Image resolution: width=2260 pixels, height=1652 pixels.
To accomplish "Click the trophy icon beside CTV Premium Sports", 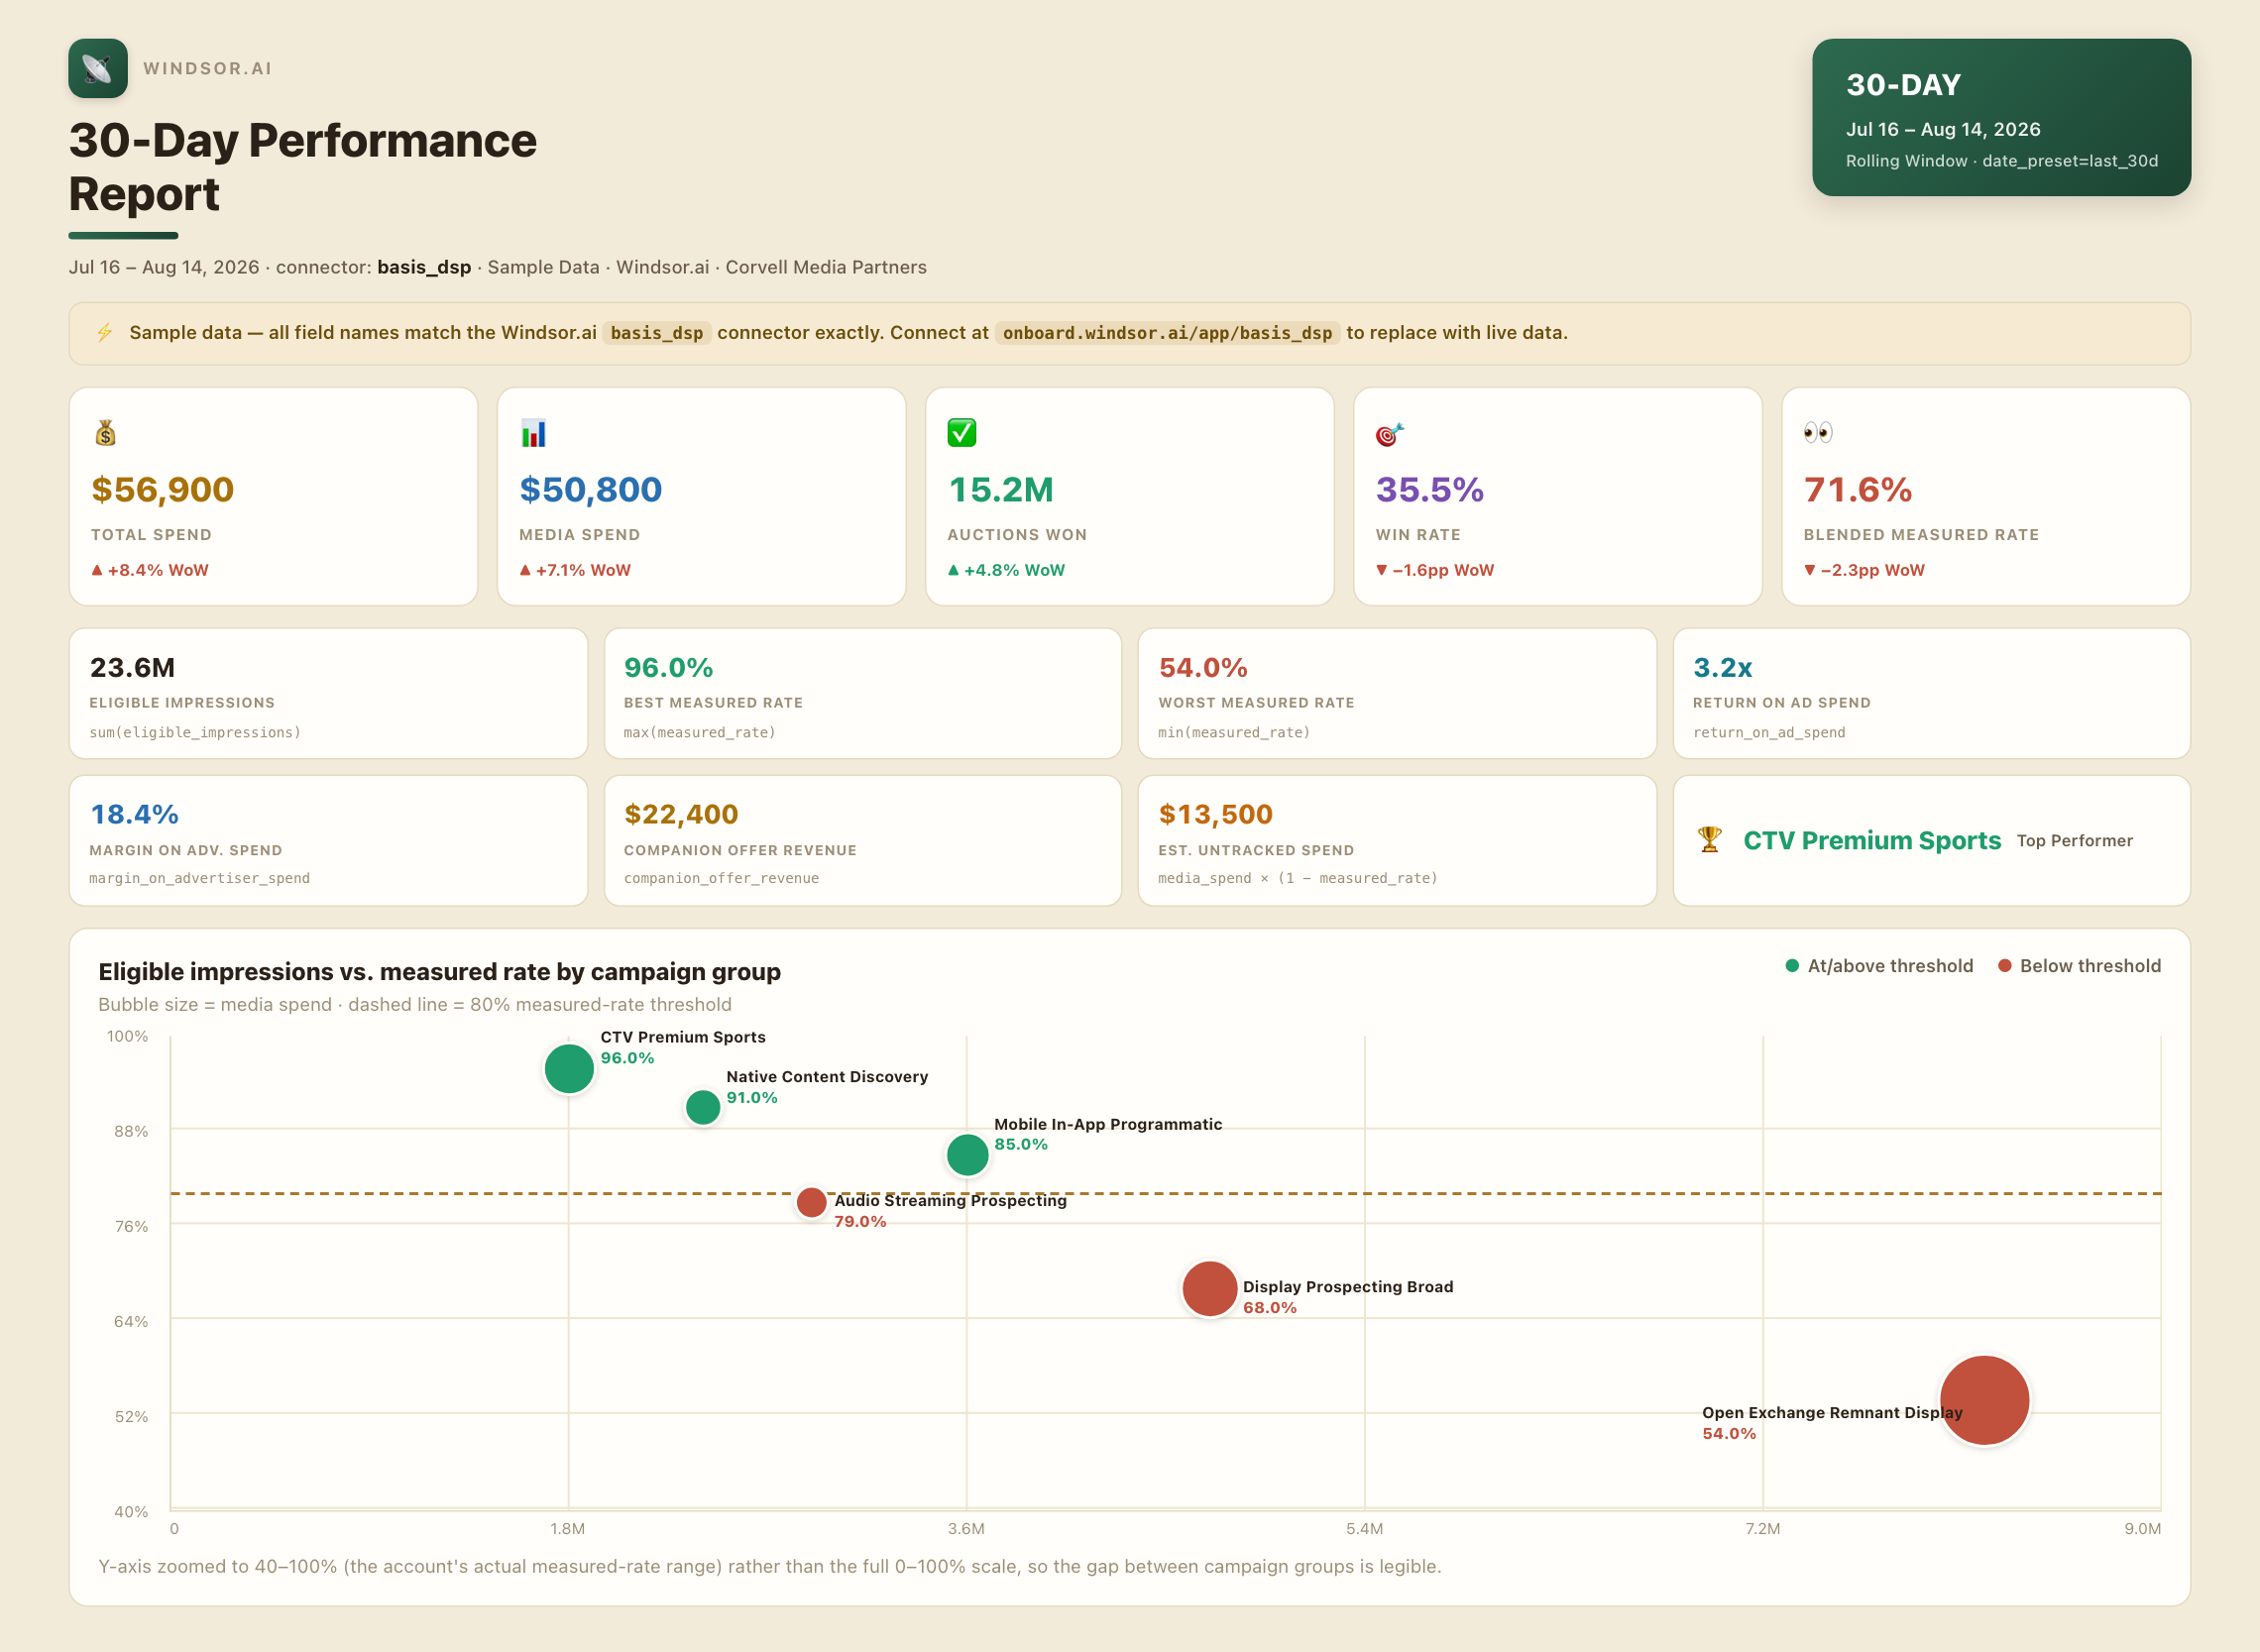I will point(1709,840).
